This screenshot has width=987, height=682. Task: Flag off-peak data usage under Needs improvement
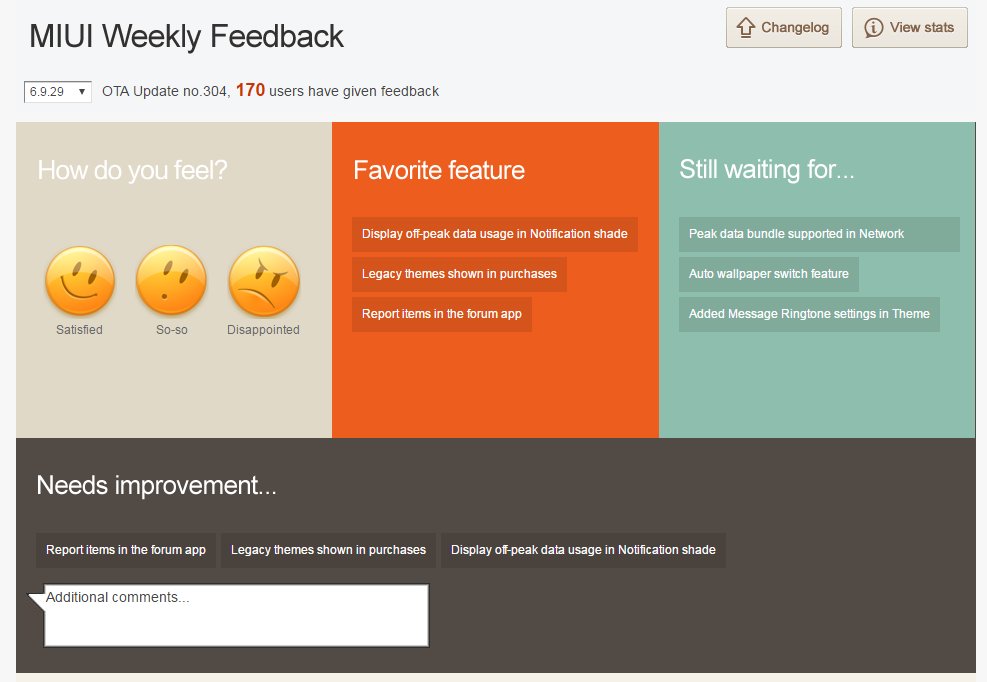pyautogui.click(x=583, y=550)
